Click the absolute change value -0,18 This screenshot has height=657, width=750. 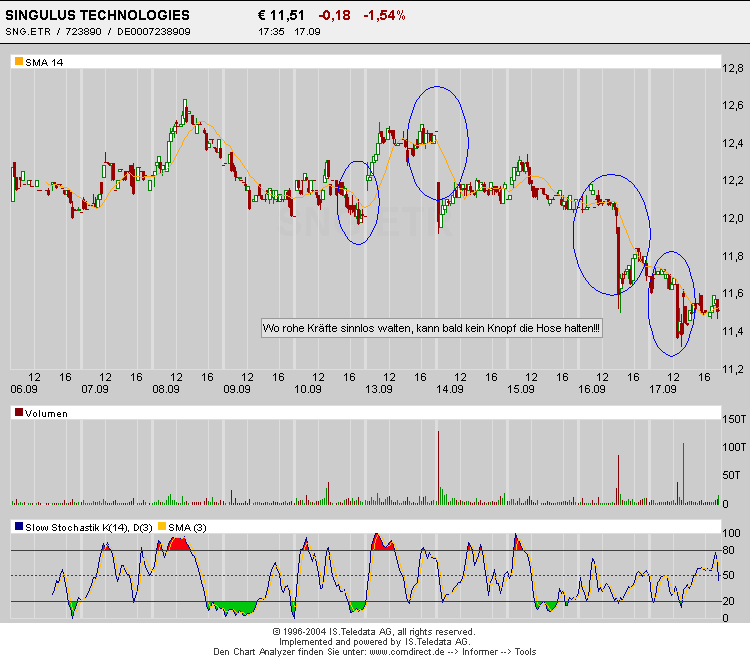click(x=334, y=15)
